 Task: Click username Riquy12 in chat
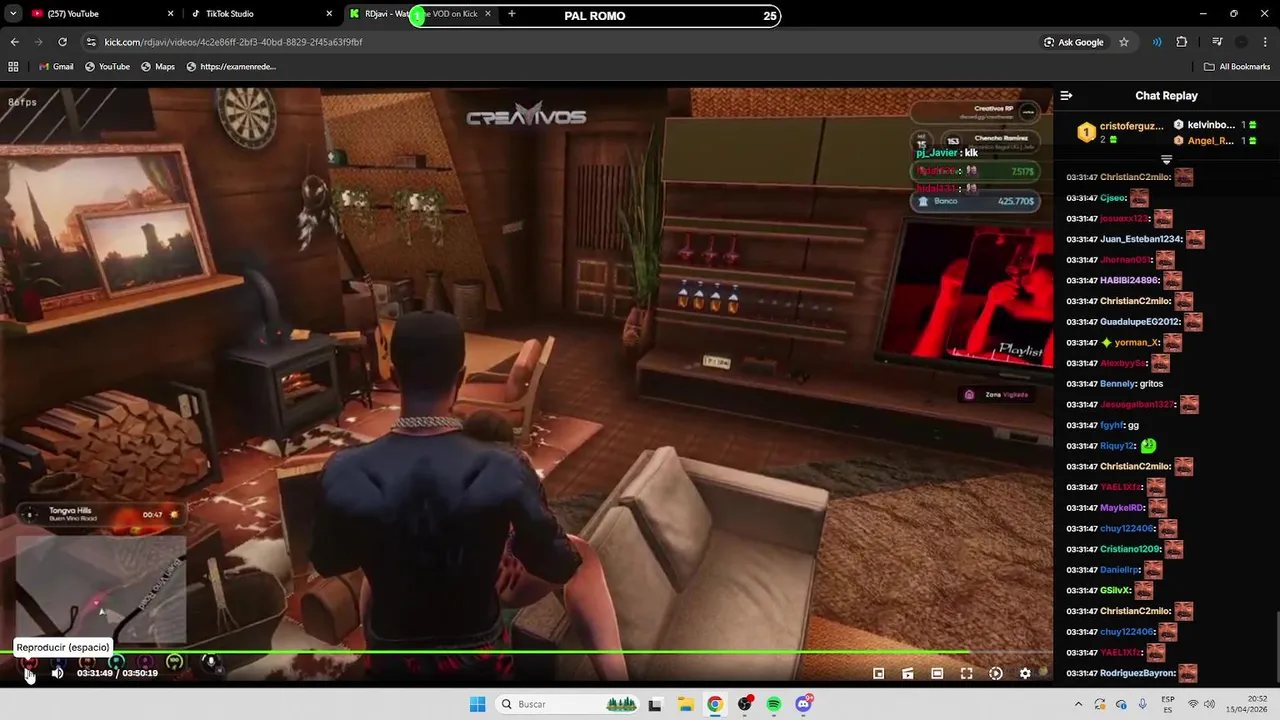point(1117,446)
